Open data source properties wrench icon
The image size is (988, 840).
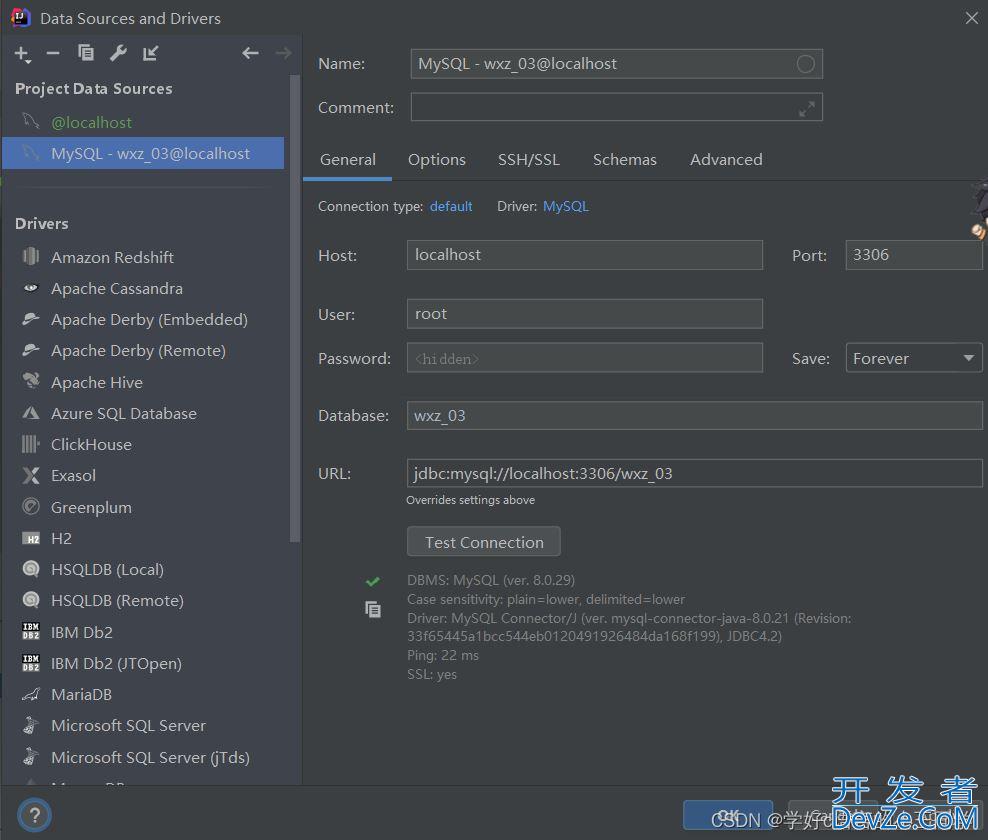118,53
